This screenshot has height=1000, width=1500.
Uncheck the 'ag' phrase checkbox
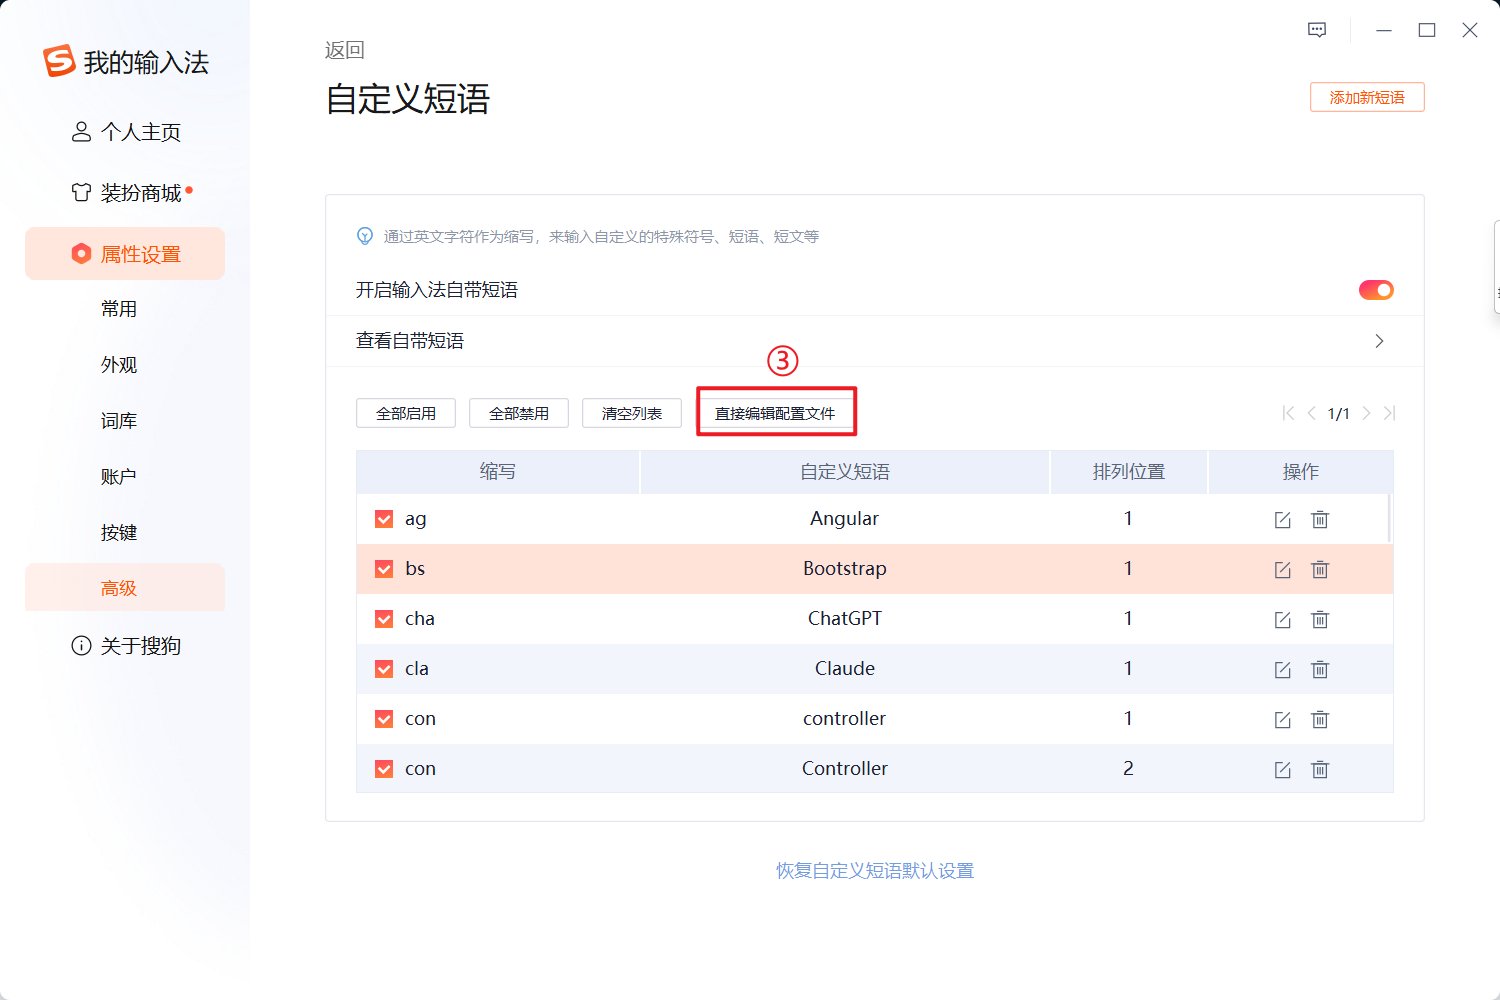point(384,519)
